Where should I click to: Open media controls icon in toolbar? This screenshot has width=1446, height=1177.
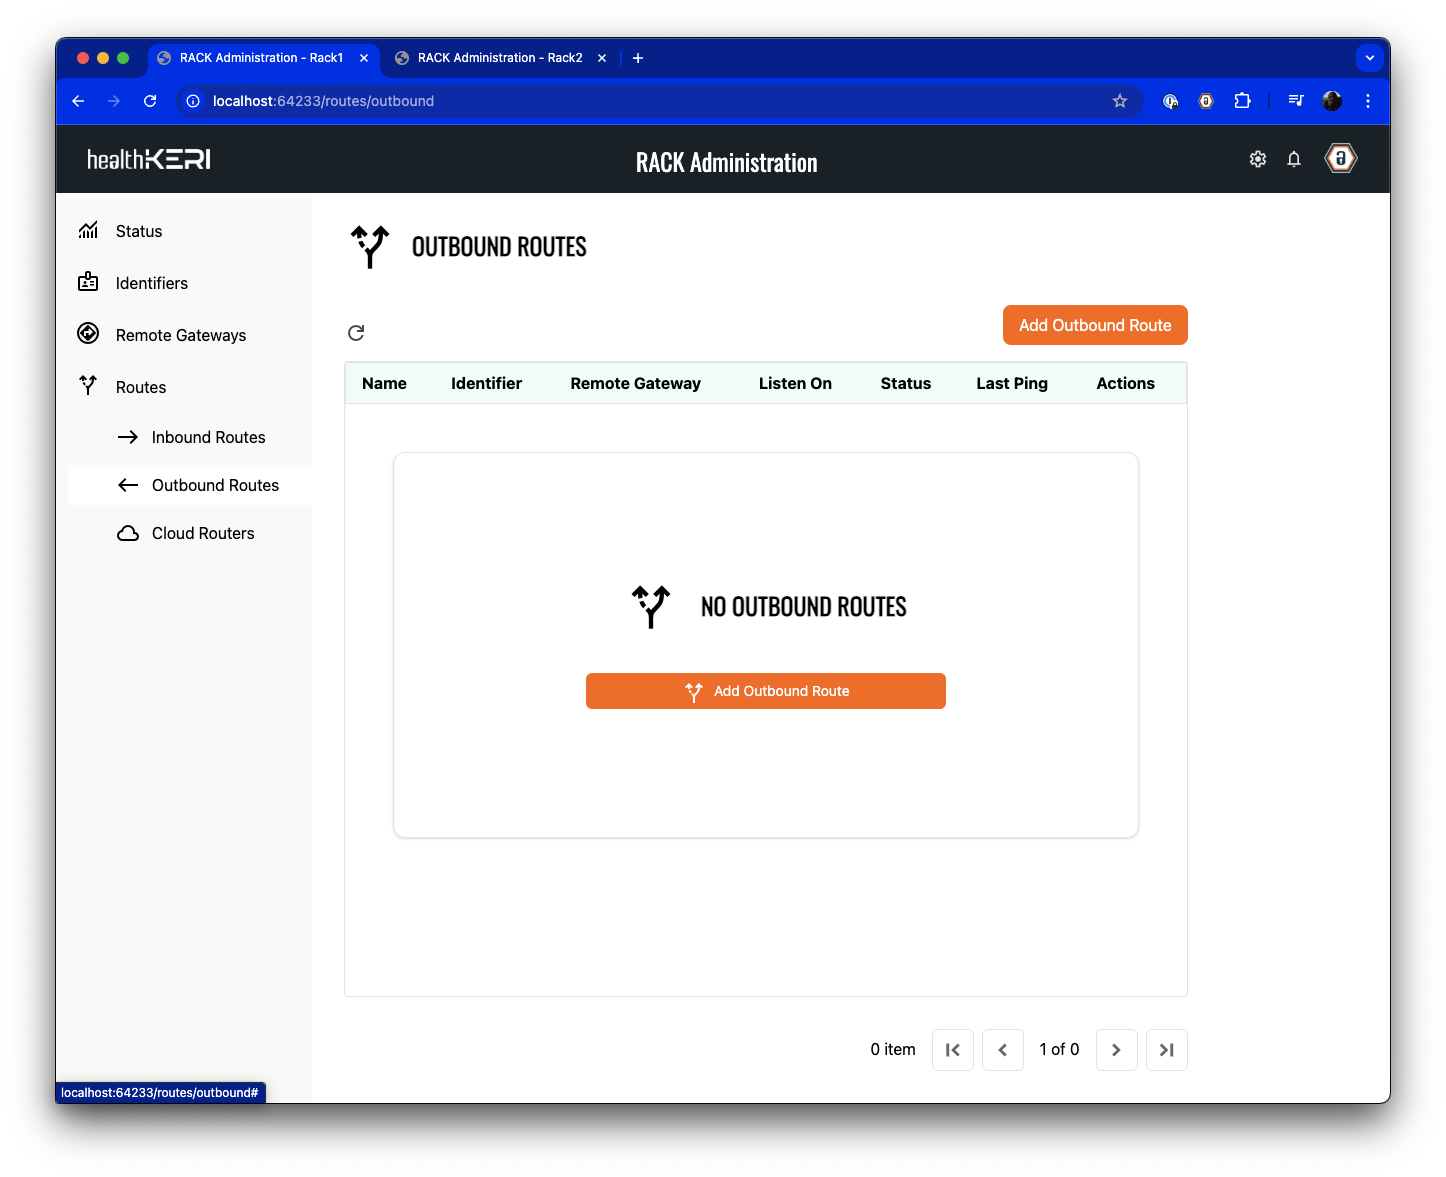(1296, 101)
